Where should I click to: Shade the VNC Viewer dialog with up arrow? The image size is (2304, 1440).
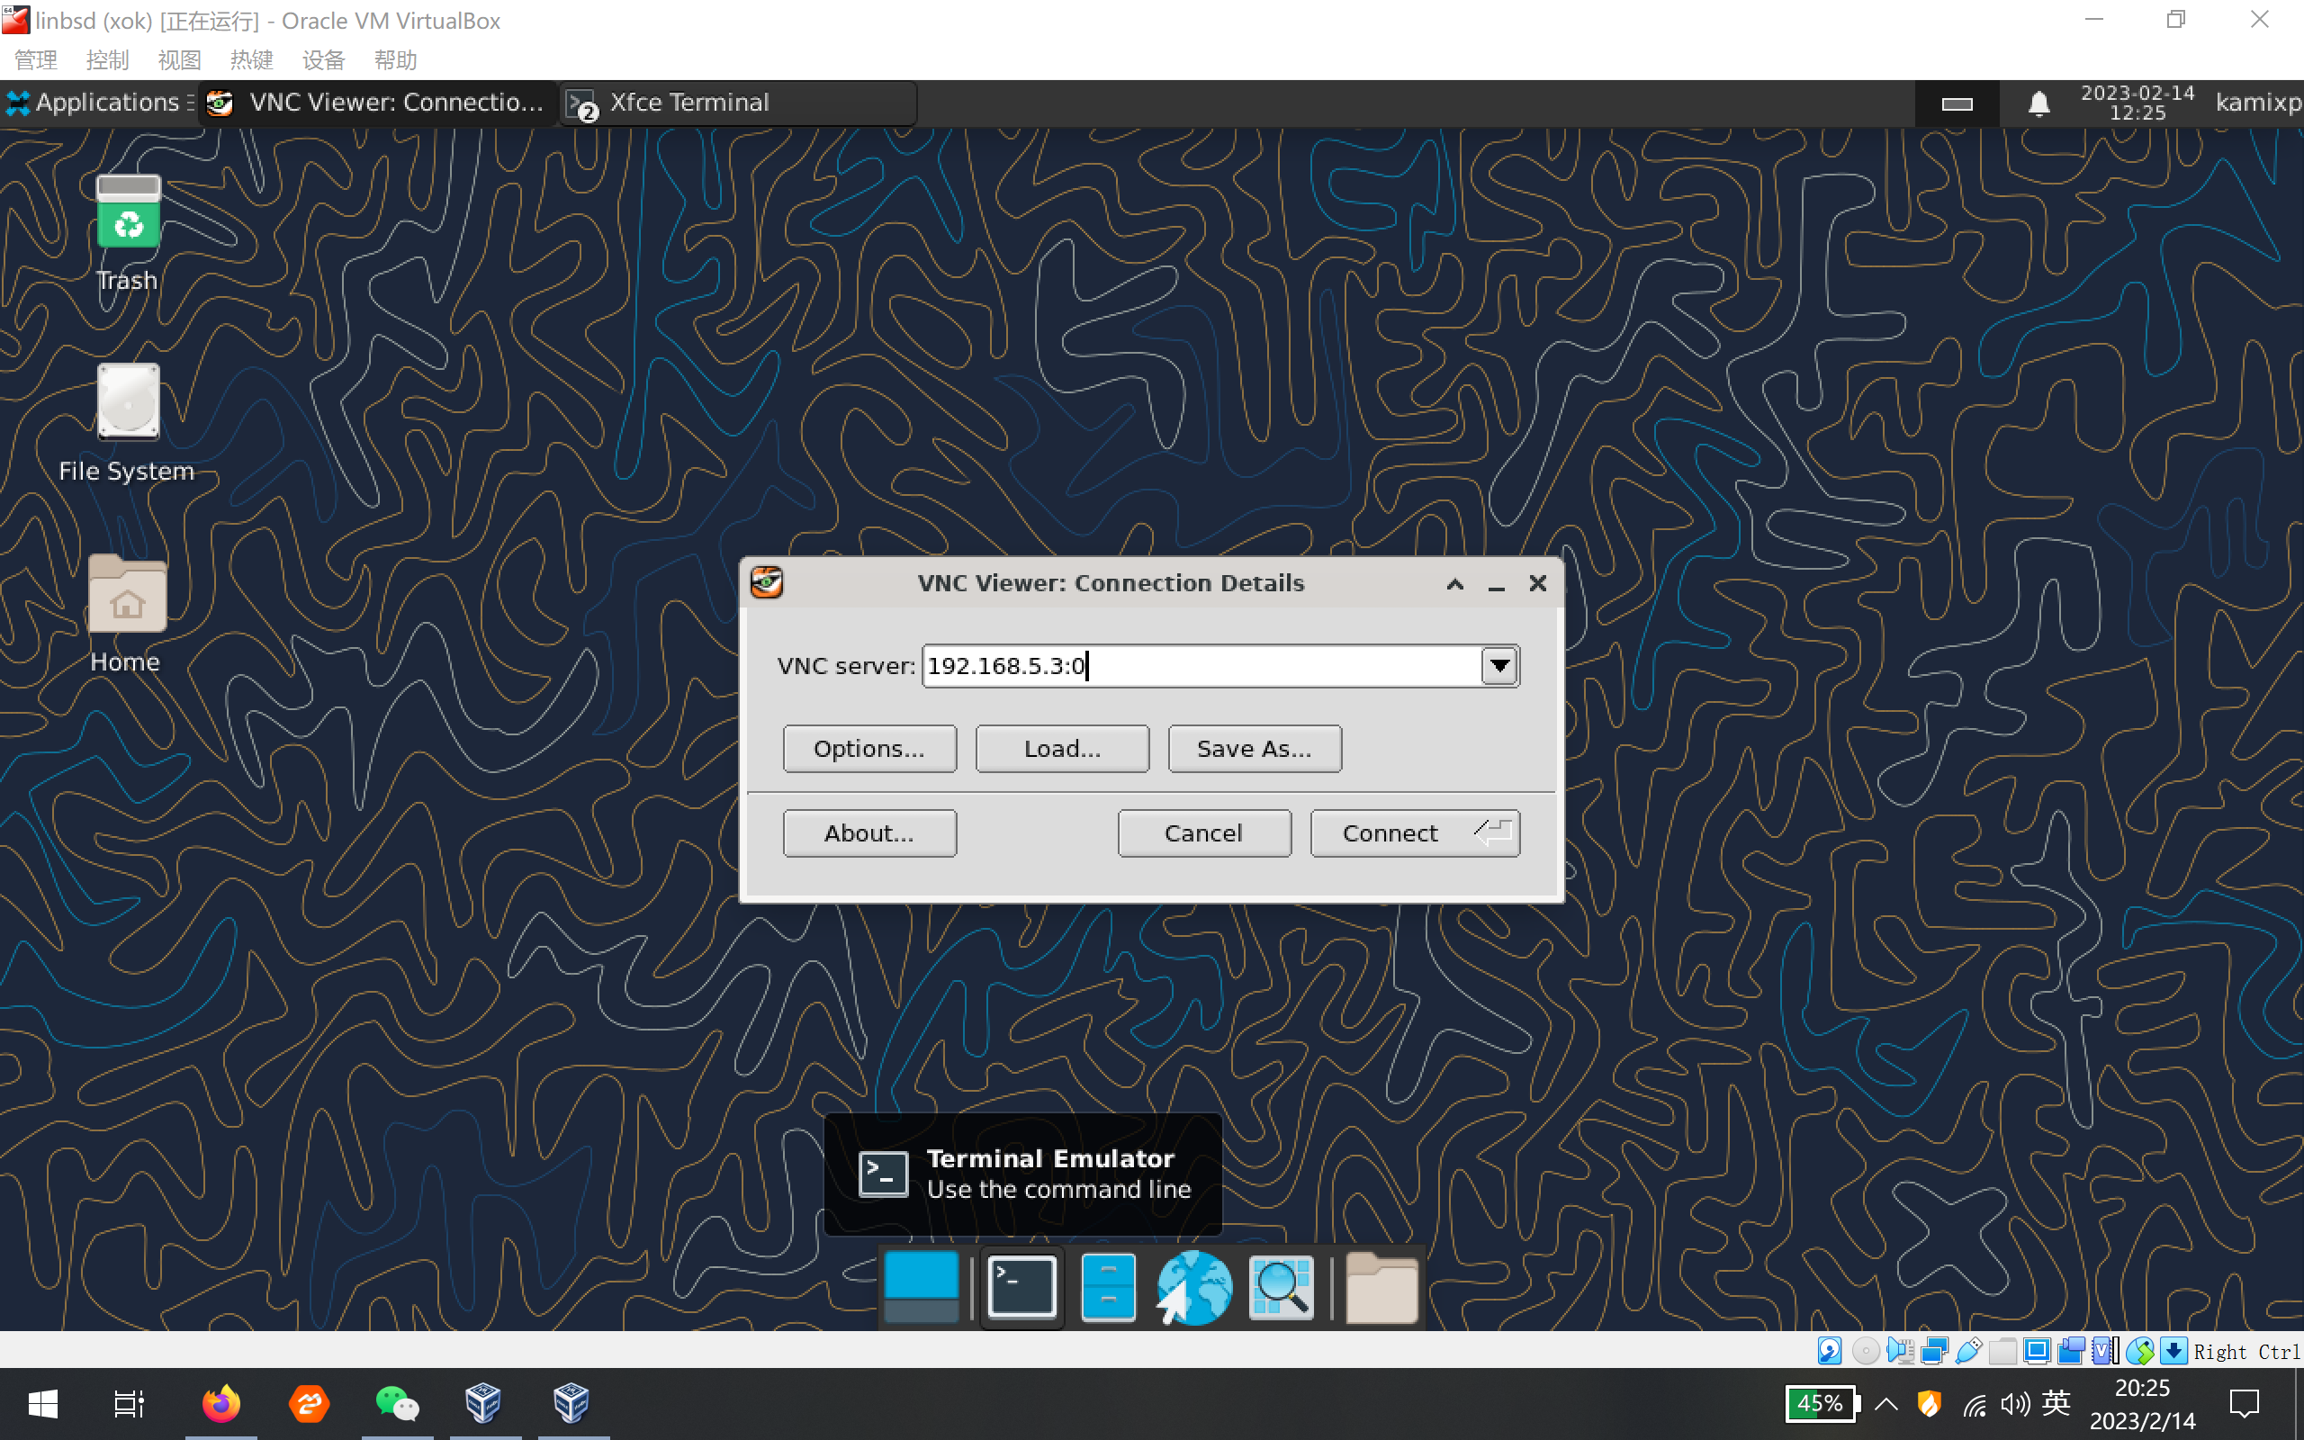(x=1455, y=584)
